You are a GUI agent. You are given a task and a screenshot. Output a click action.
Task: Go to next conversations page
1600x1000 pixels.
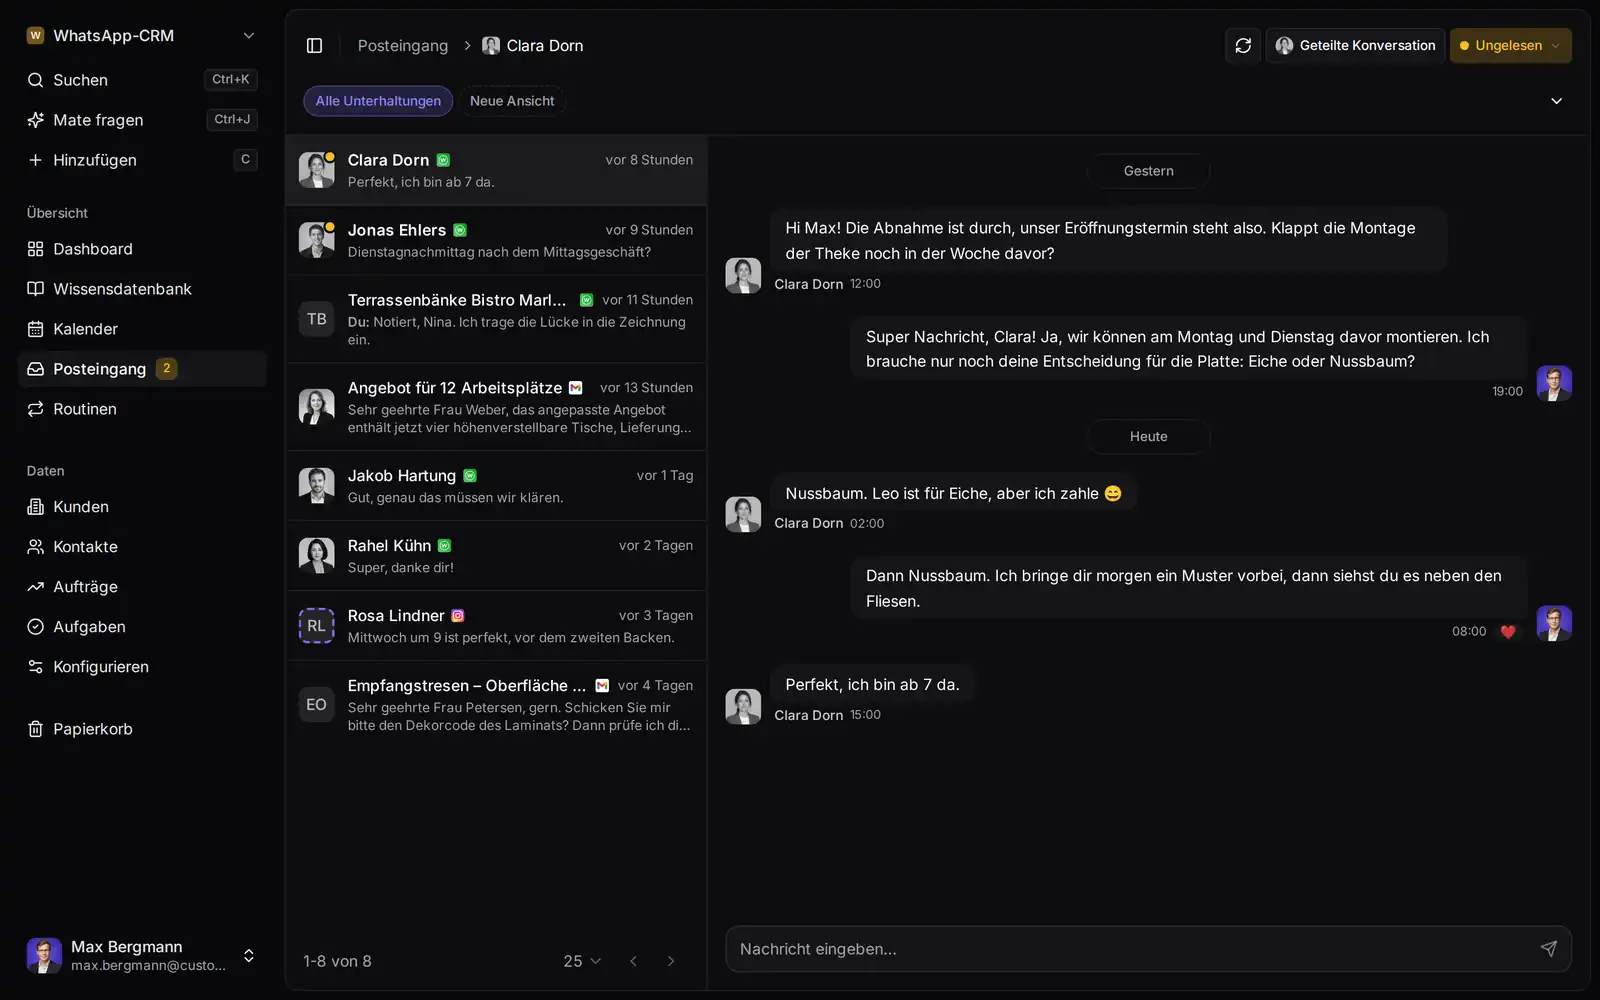coord(671,961)
